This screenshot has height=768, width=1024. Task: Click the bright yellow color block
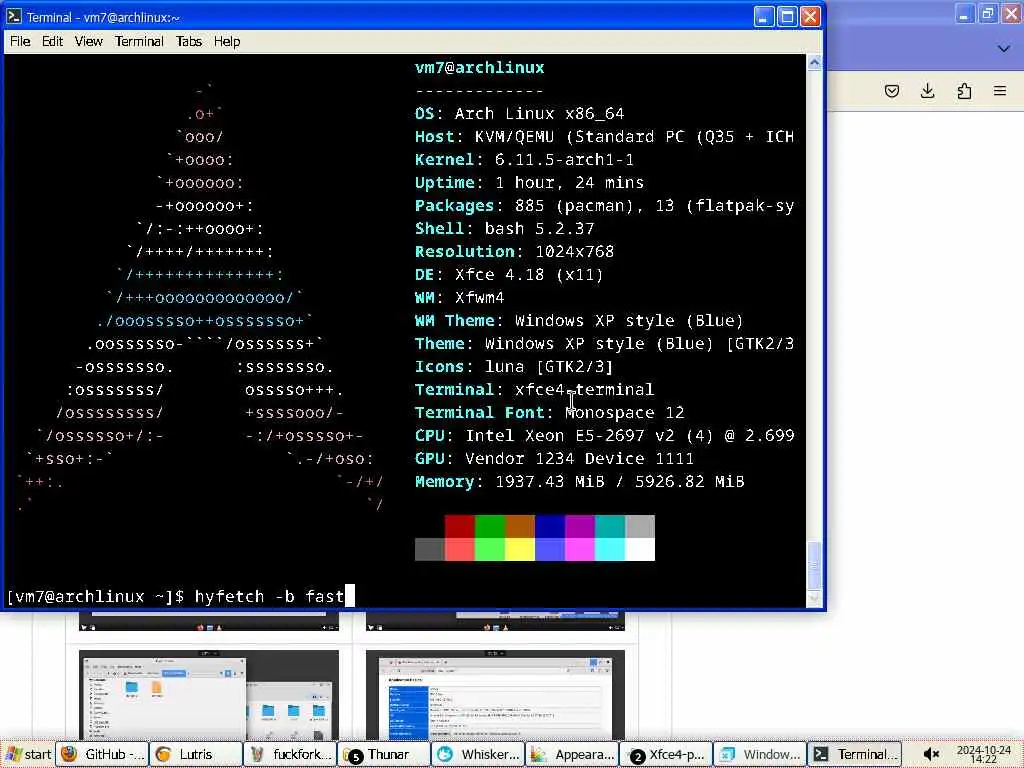coord(520,549)
